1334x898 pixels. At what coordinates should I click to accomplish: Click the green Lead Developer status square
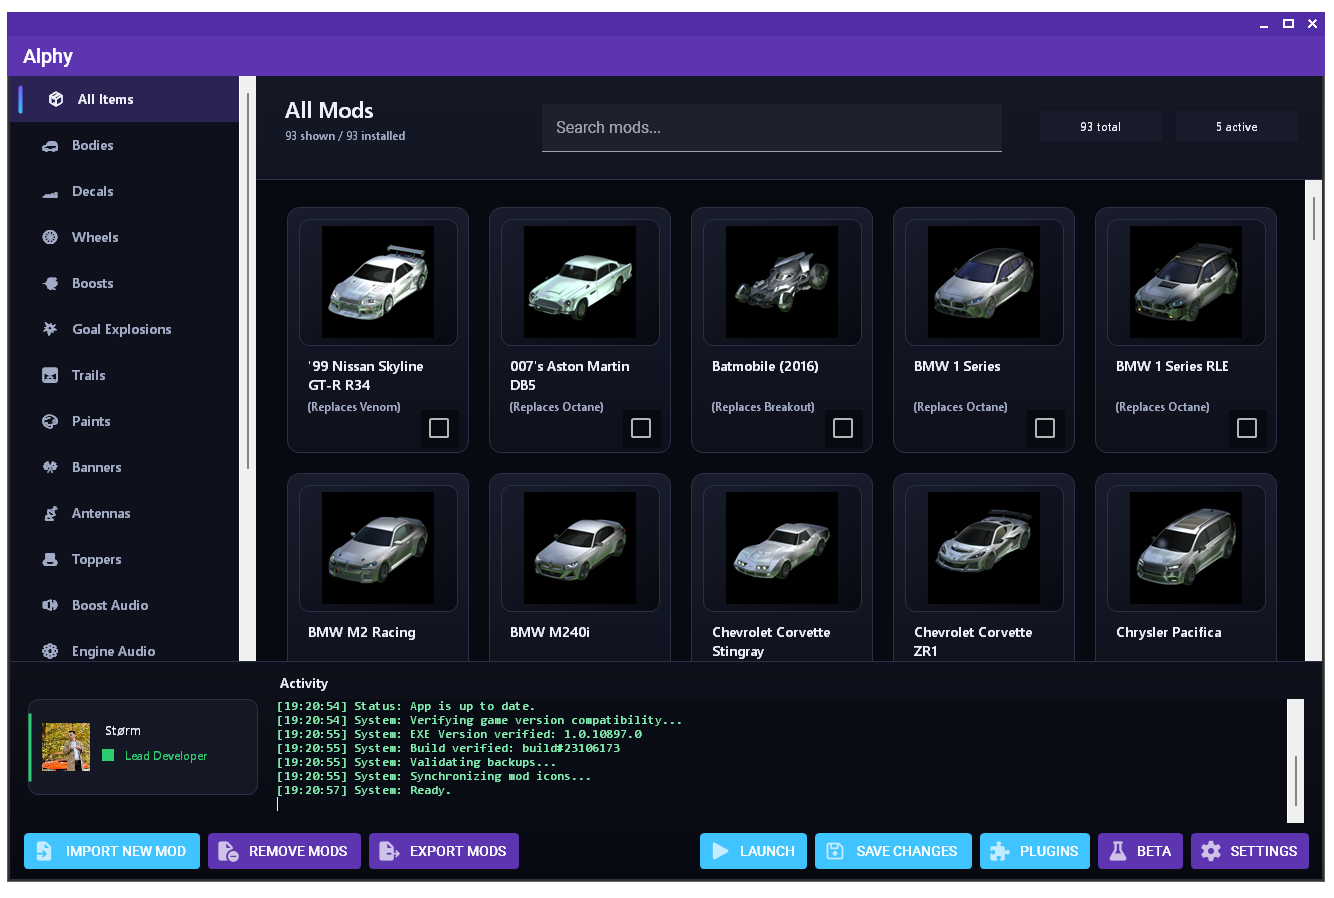click(108, 755)
